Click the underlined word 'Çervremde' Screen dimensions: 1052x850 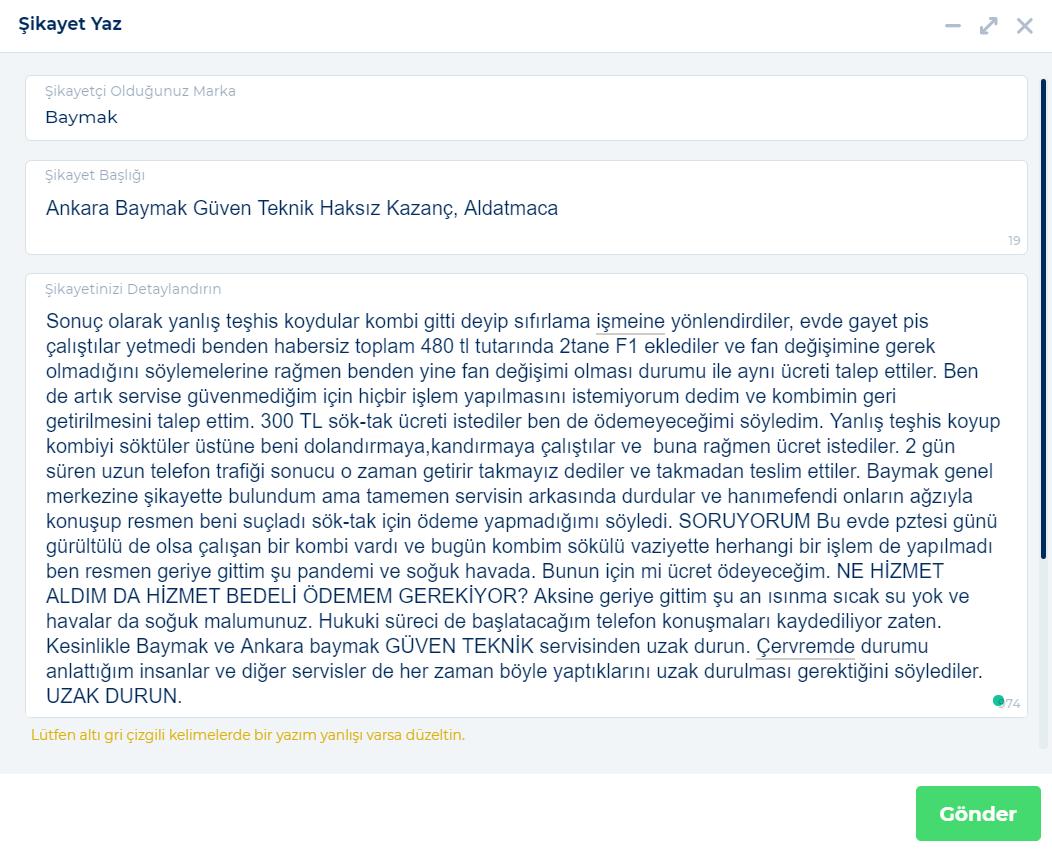[805, 647]
